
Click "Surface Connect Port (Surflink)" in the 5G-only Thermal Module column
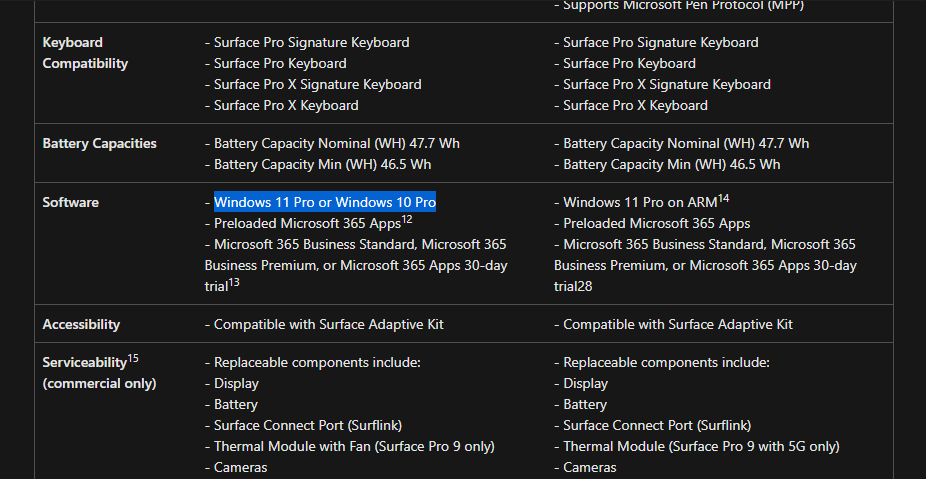point(657,425)
